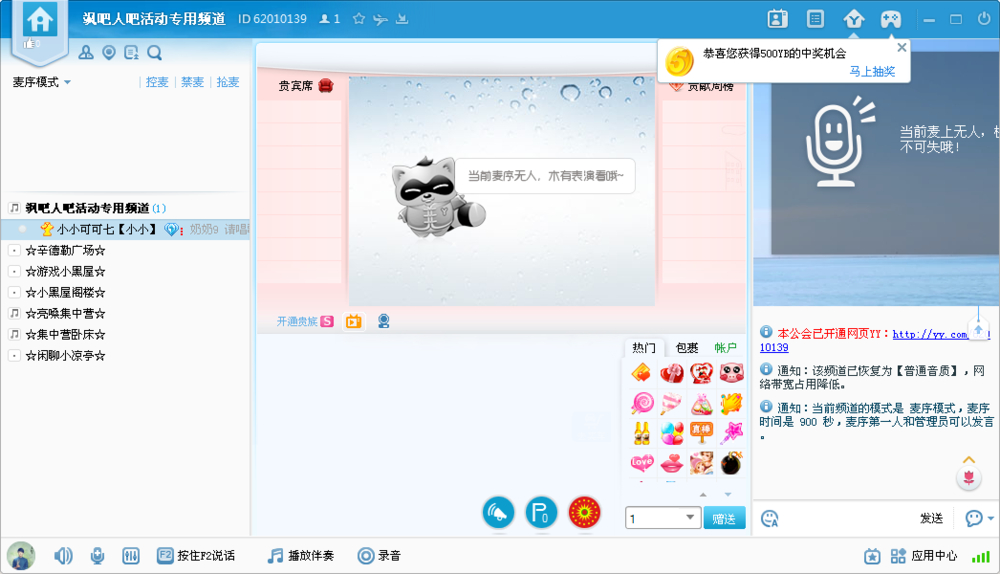
Task: Select the red lips gift
Action: coord(672,463)
